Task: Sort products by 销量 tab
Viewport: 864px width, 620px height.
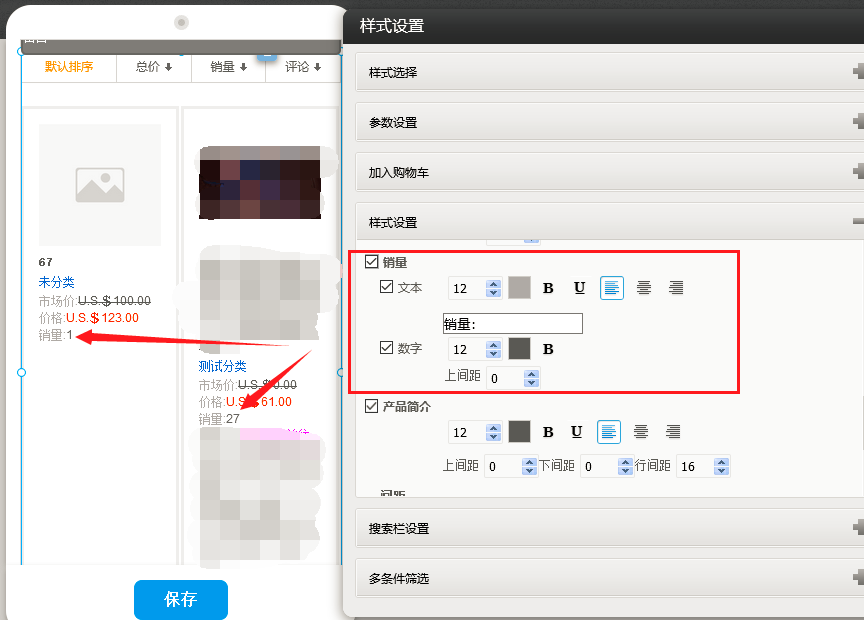Action: tap(228, 67)
